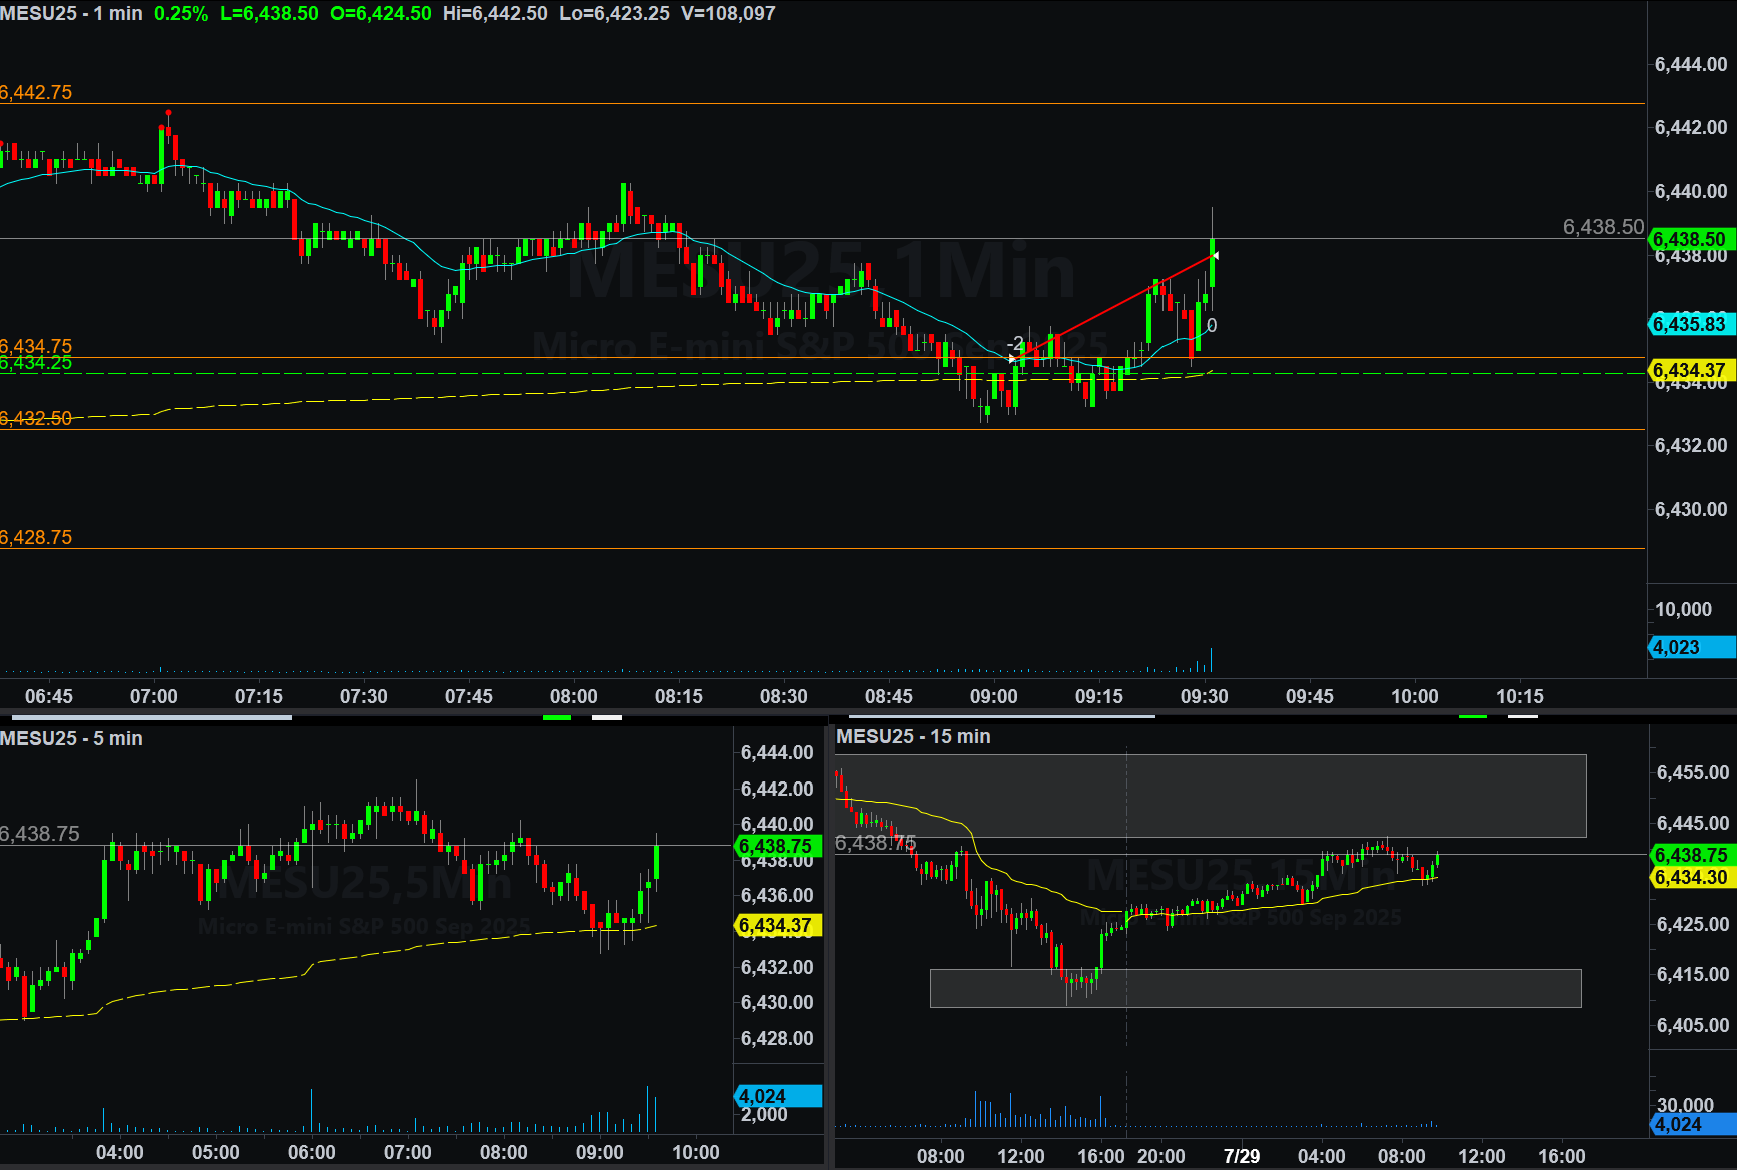Click the 10:15 time label on 1 min axis
This screenshot has height=1170, width=1737.
coord(1520,696)
